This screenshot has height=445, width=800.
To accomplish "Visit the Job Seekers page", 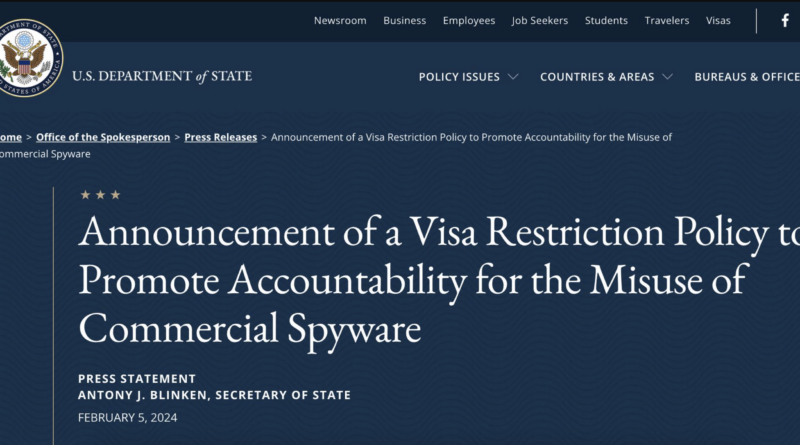I will tap(540, 21).
